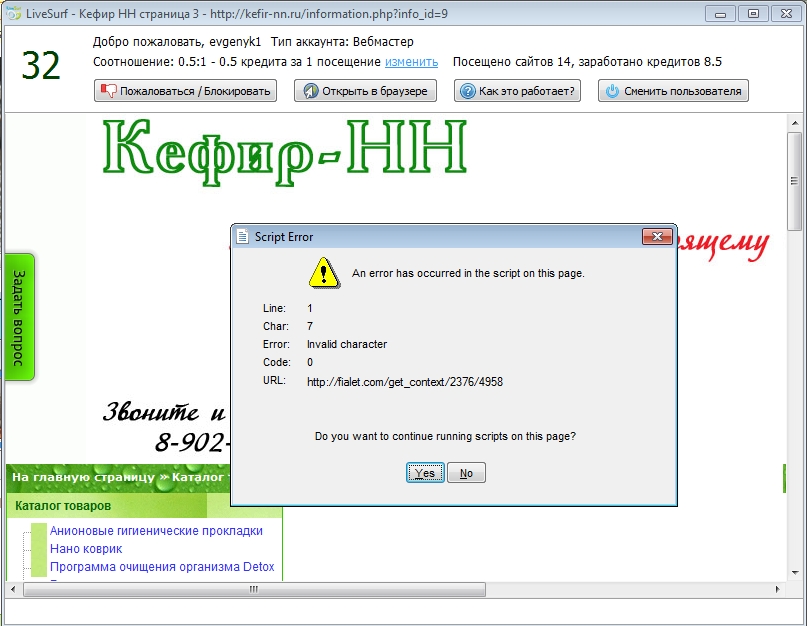Click the Тип аккаунта: Вебмастер text
Image resolution: width=807 pixels, height=626 pixels.
pyautogui.click(x=342, y=42)
